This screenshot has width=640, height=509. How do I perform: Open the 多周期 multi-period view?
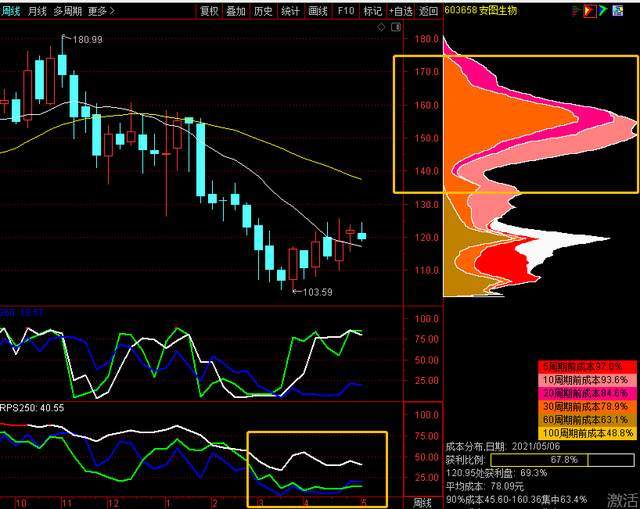tap(67, 11)
